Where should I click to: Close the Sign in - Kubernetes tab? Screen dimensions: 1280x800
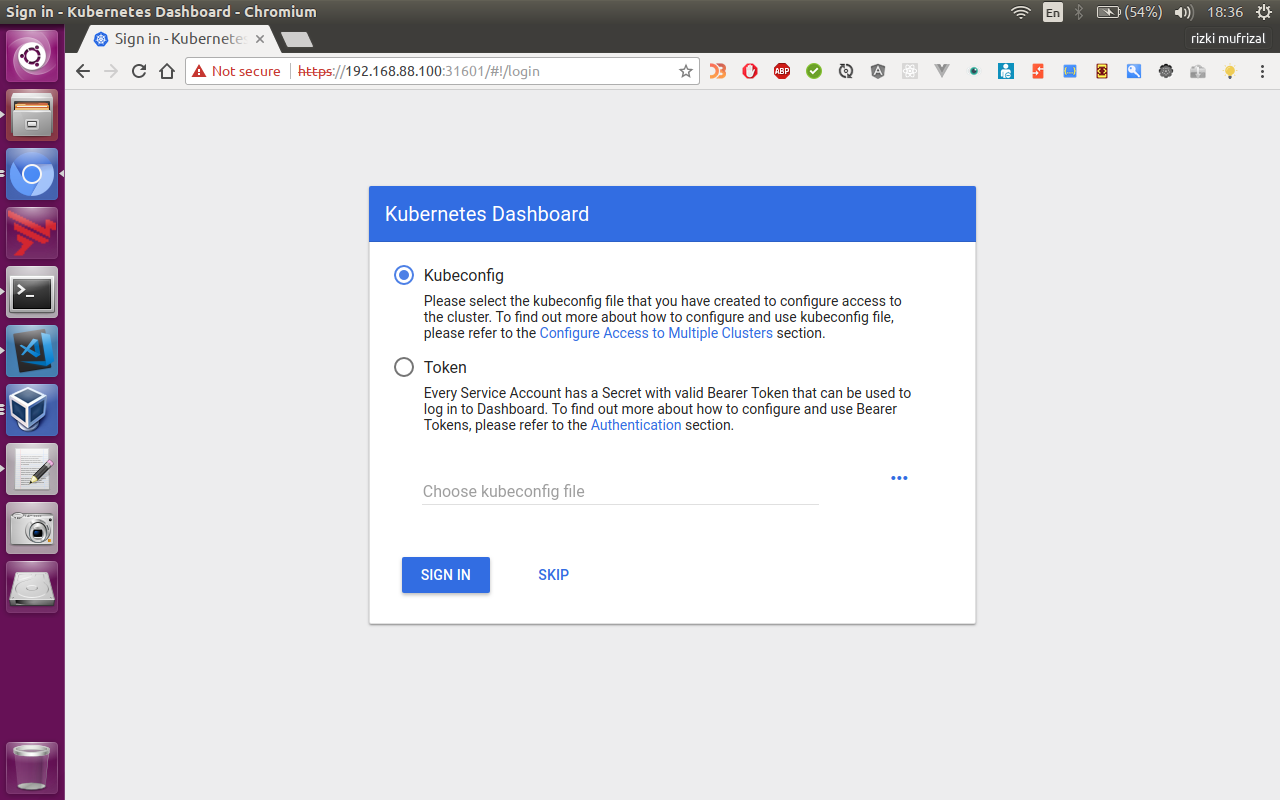(261, 39)
